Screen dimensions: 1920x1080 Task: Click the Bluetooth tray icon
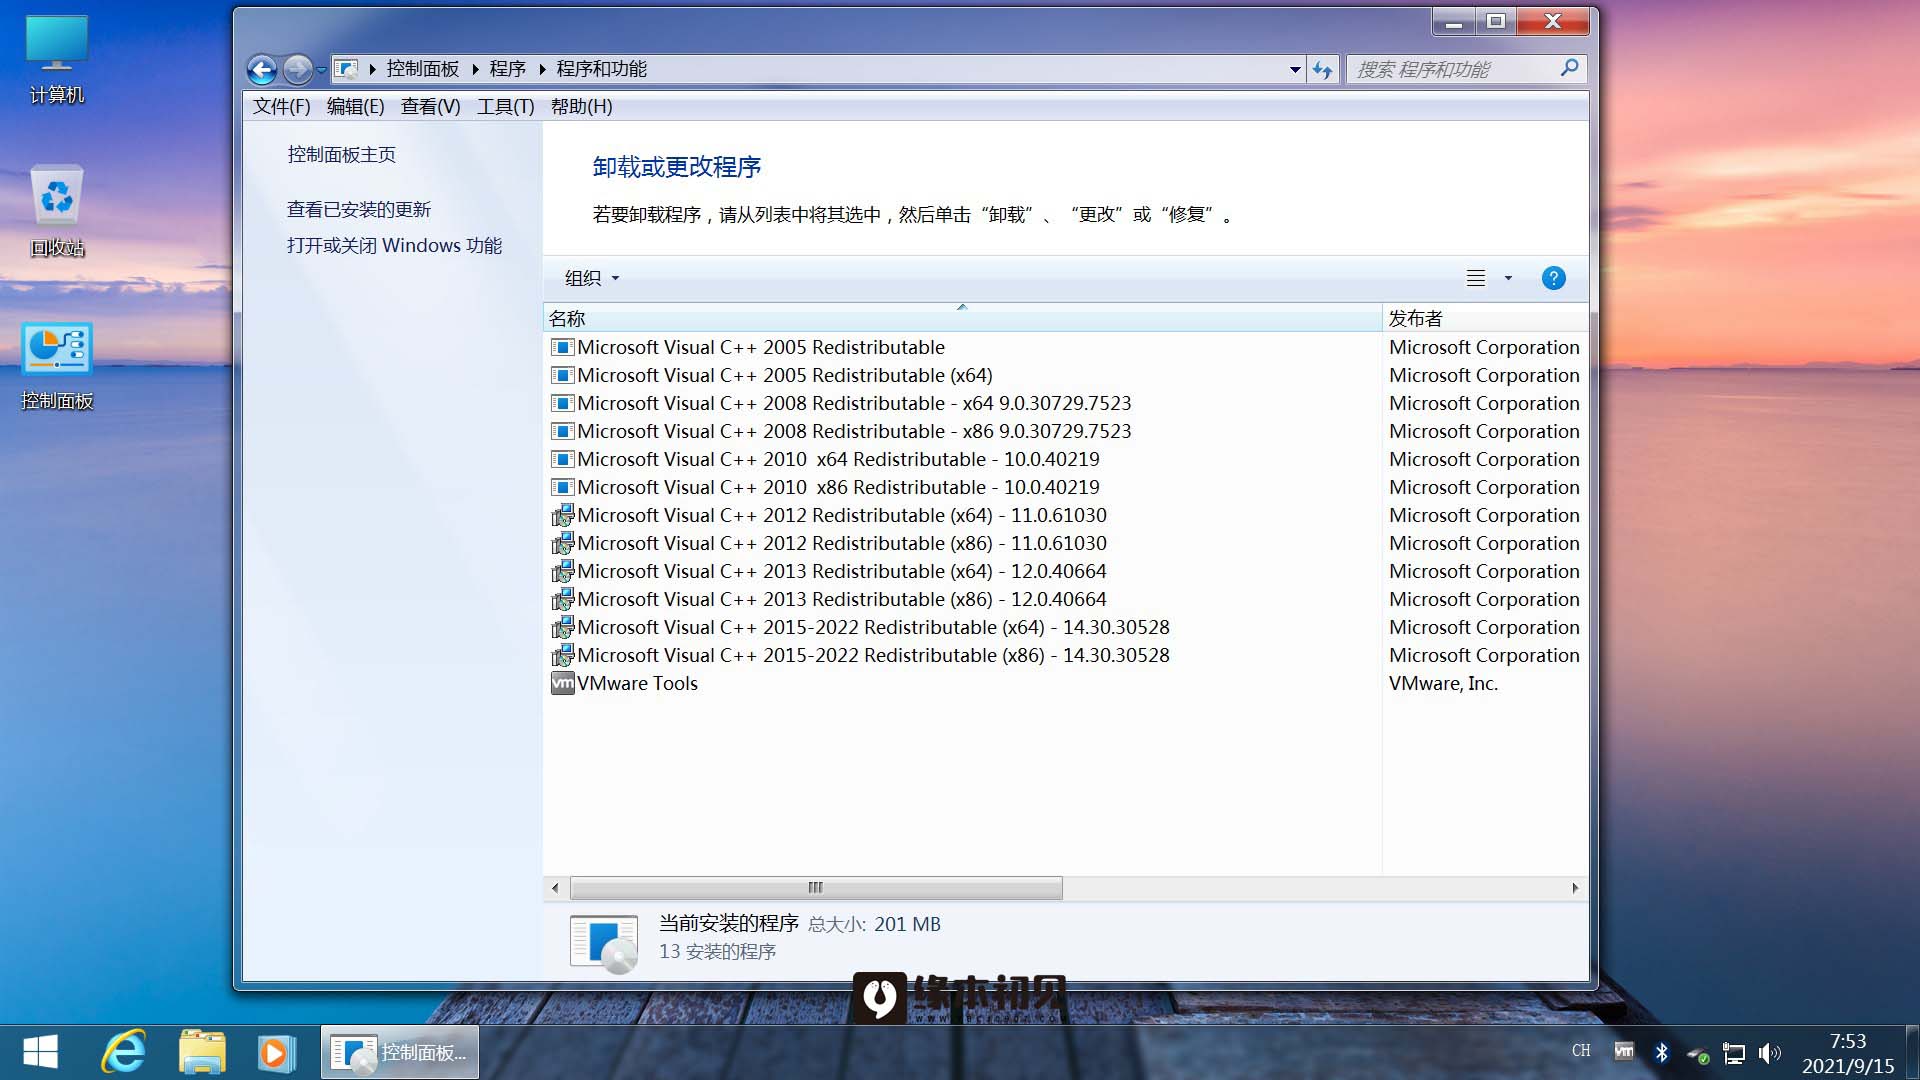pos(1661,1052)
